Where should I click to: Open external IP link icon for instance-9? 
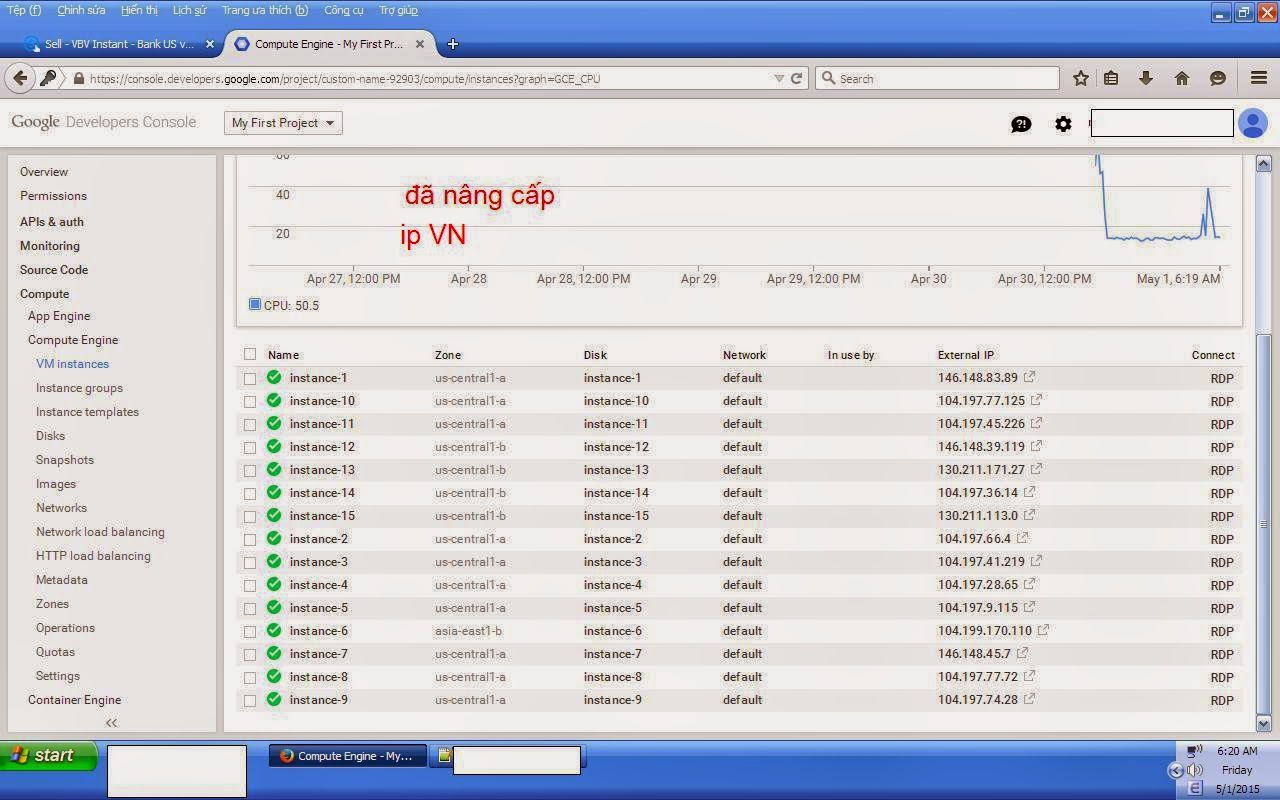click(1029, 699)
